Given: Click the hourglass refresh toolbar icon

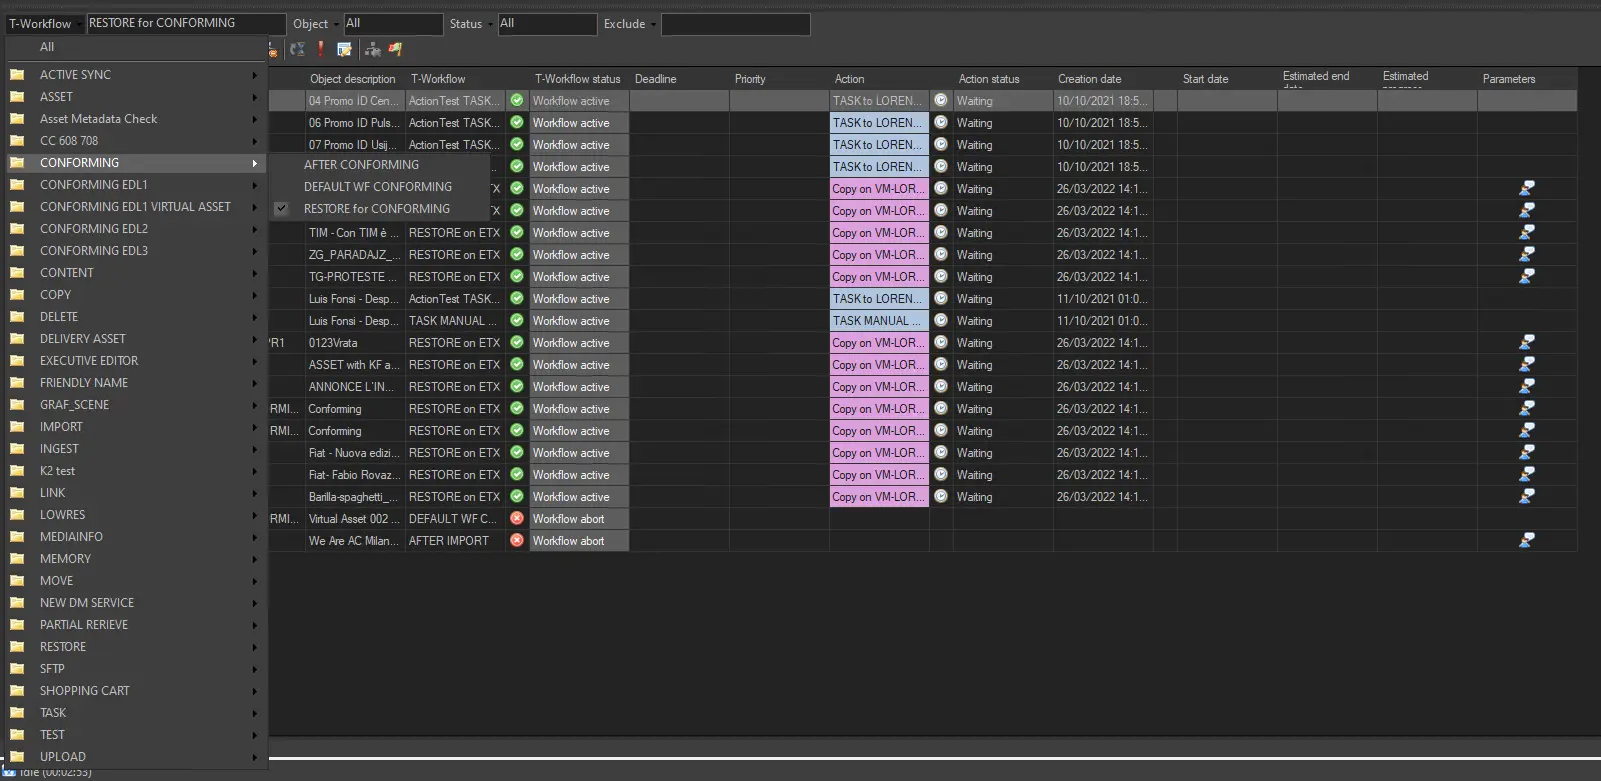Looking at the screenshot, I should coord(297,49).
